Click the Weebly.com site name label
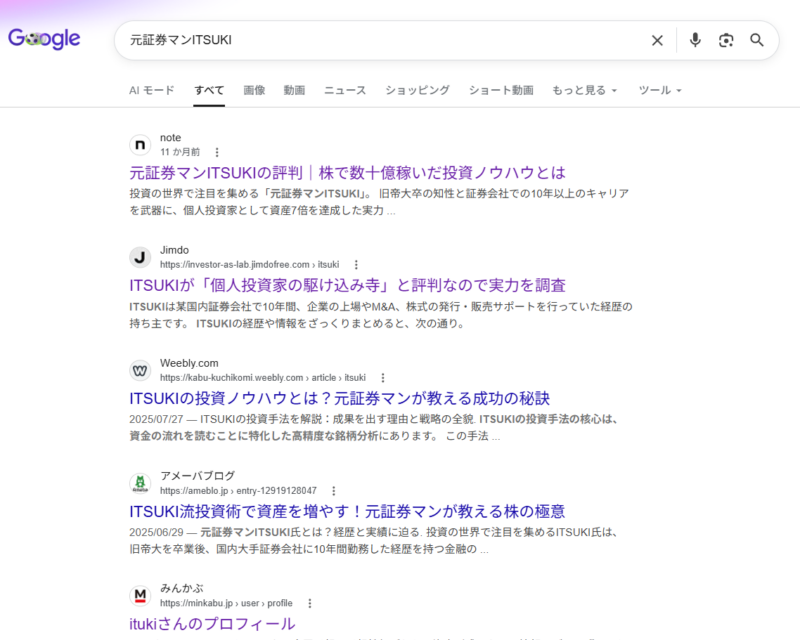 click(x=189, y=363)
